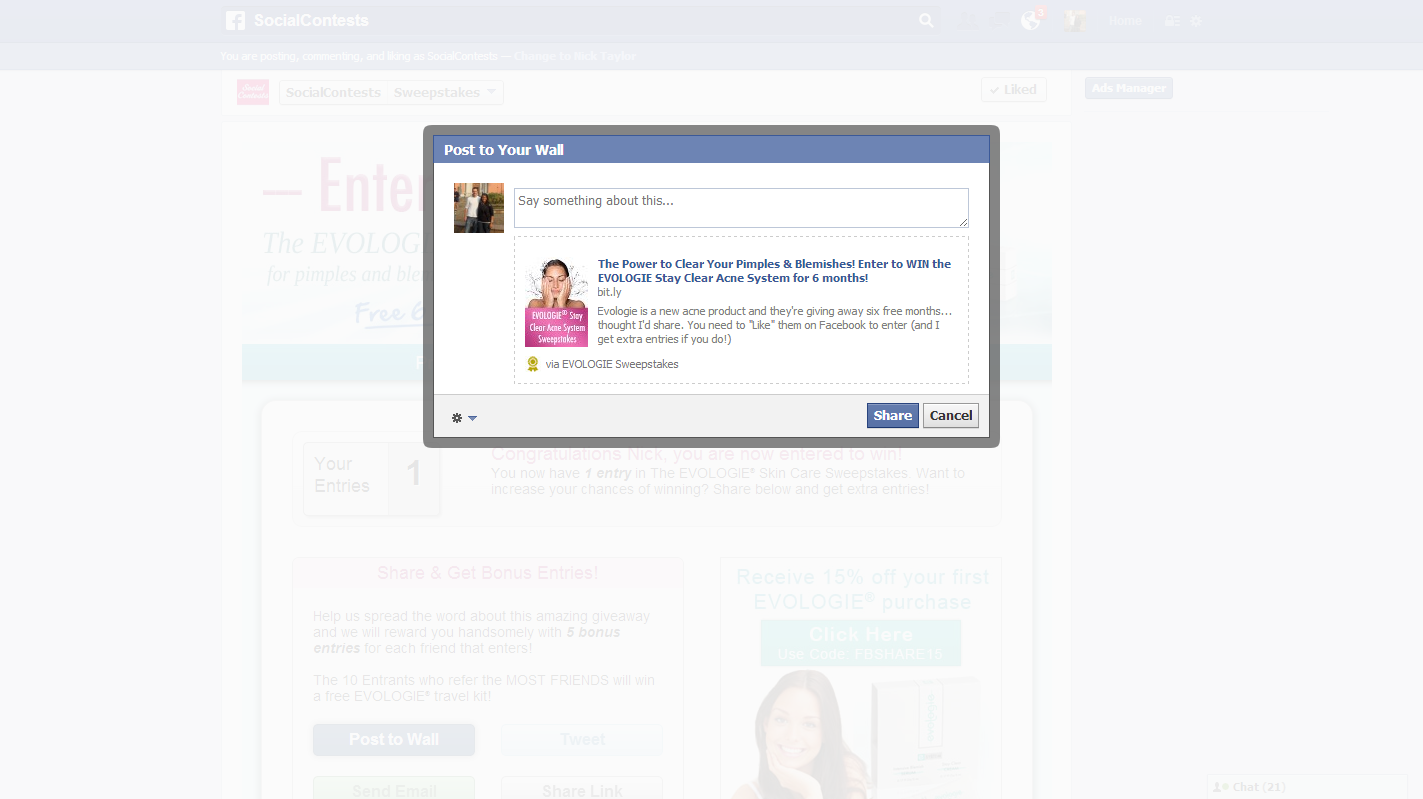The height and width of the screenshot is (799, 1423).
Task: Open the privacy shortcuts lock icon
Action: [x=1172, y=21]
